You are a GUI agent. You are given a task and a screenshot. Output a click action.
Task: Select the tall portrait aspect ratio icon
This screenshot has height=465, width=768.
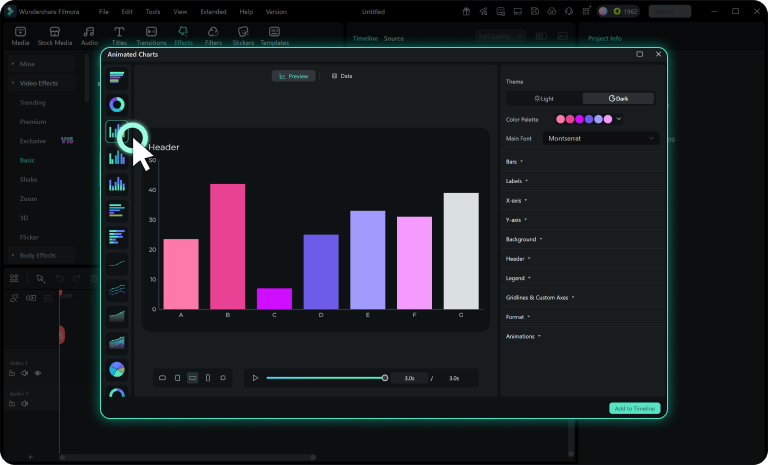(208, 378)
